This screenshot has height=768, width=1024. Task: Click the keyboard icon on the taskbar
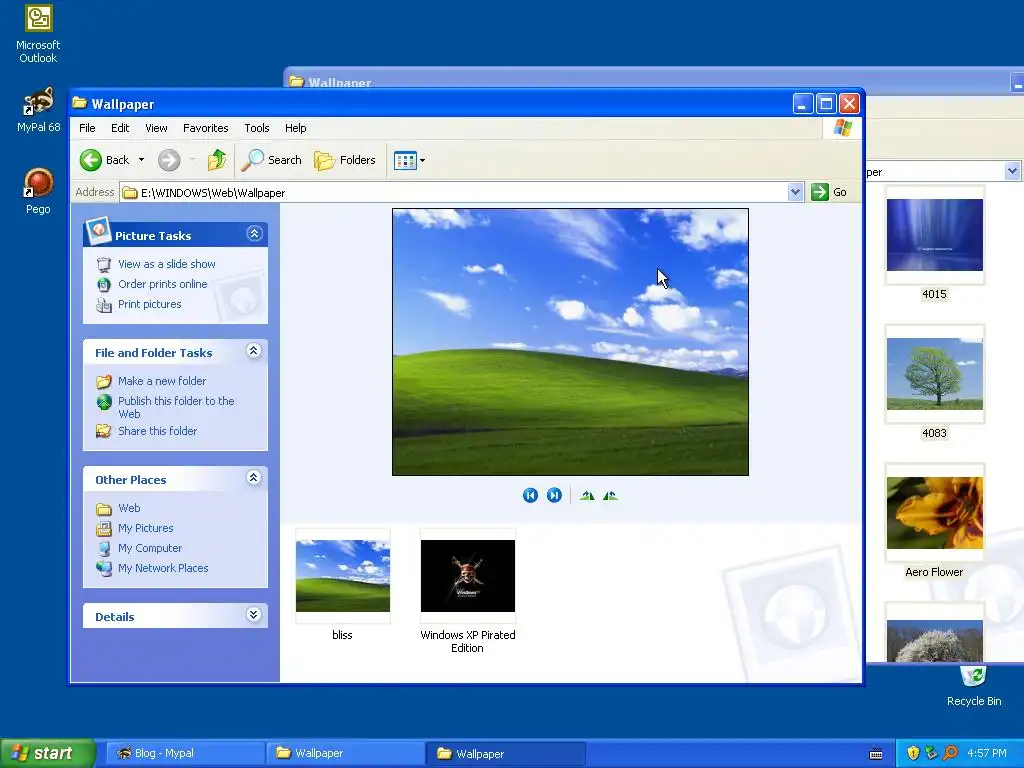(x=876, y=754)
